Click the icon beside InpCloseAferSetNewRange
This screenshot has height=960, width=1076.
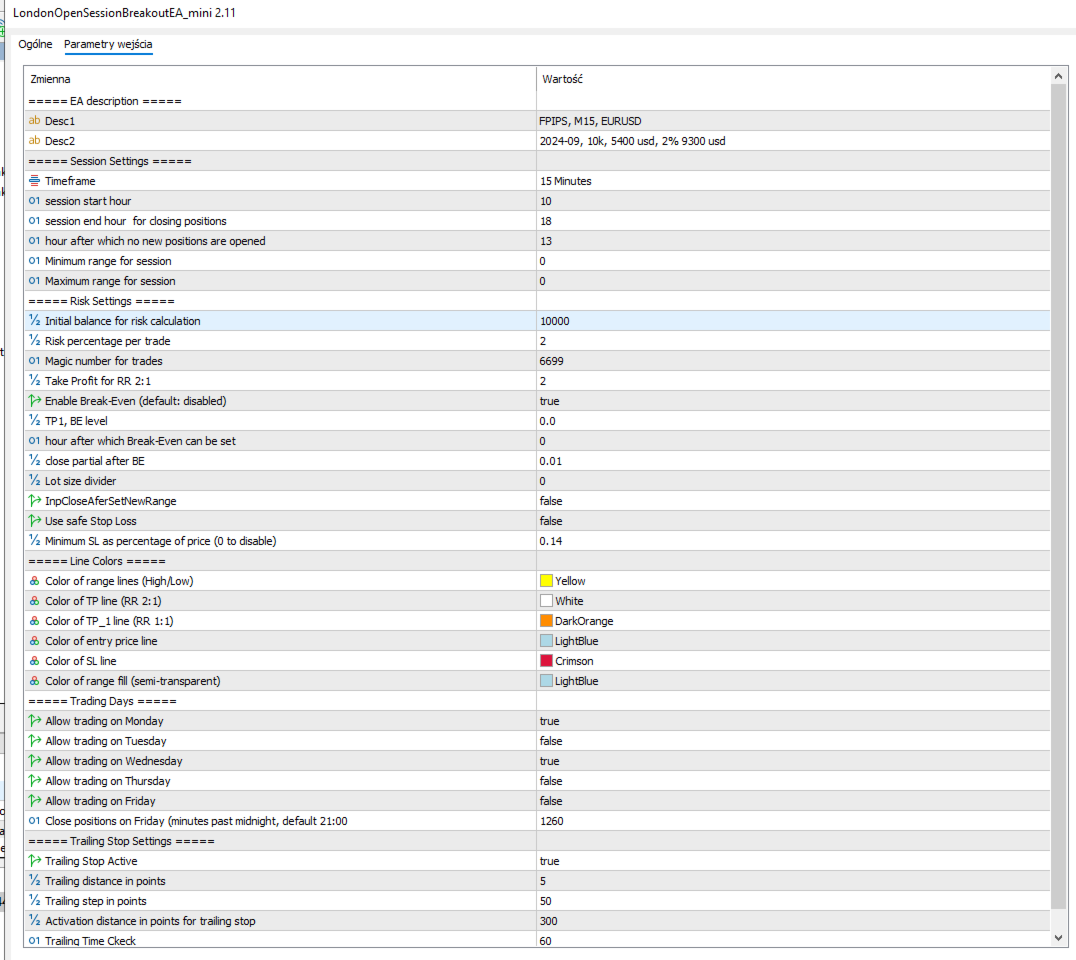tap(34, 501)
